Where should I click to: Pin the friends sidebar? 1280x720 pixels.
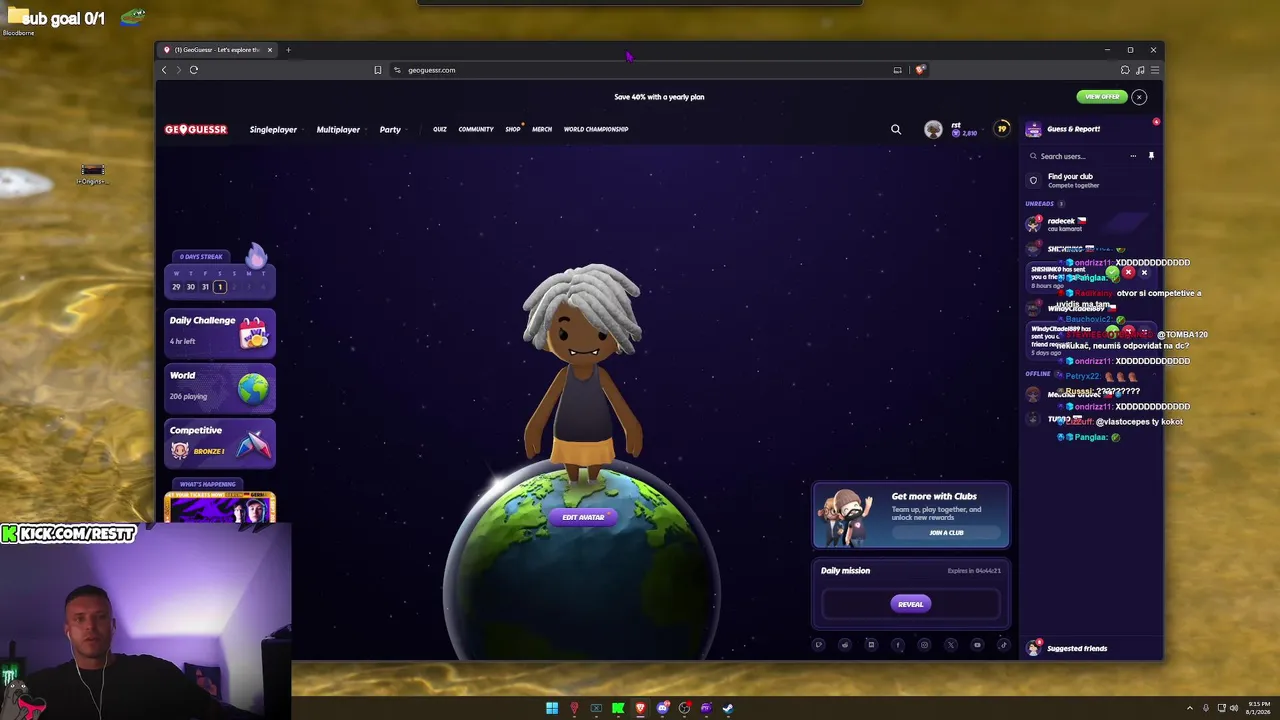(1151, 156)
